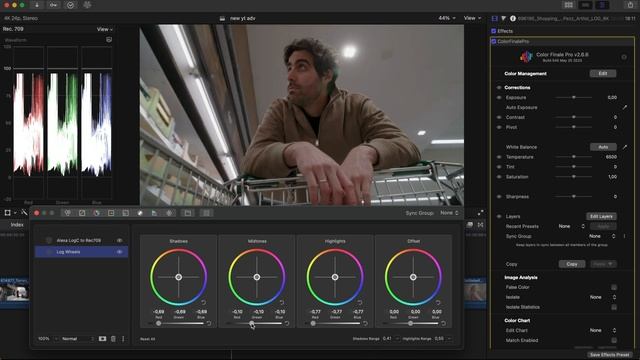Click the Color Management Edit button
Viewport: 640px width, 360px height.
tap(603, 73)
